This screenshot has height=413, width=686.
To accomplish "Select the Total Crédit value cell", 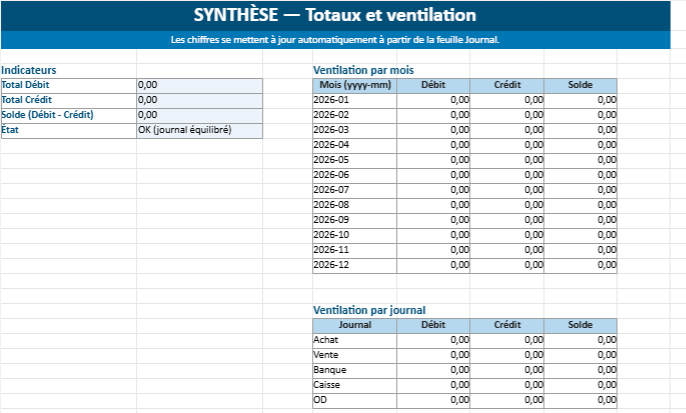I will [199, 100].
